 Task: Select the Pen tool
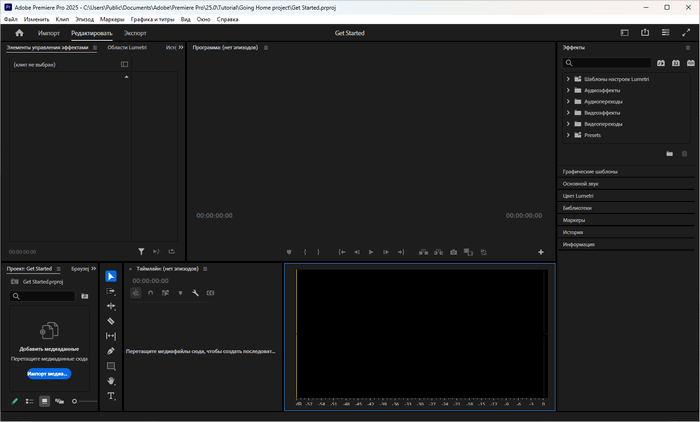tap(111, 351)
